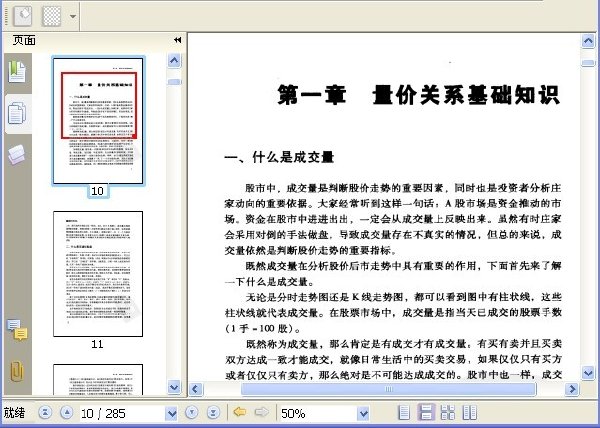Open the bookmarks panel icon
The image size is (600, 428).
pyautogui.click(x=17, y=72)
